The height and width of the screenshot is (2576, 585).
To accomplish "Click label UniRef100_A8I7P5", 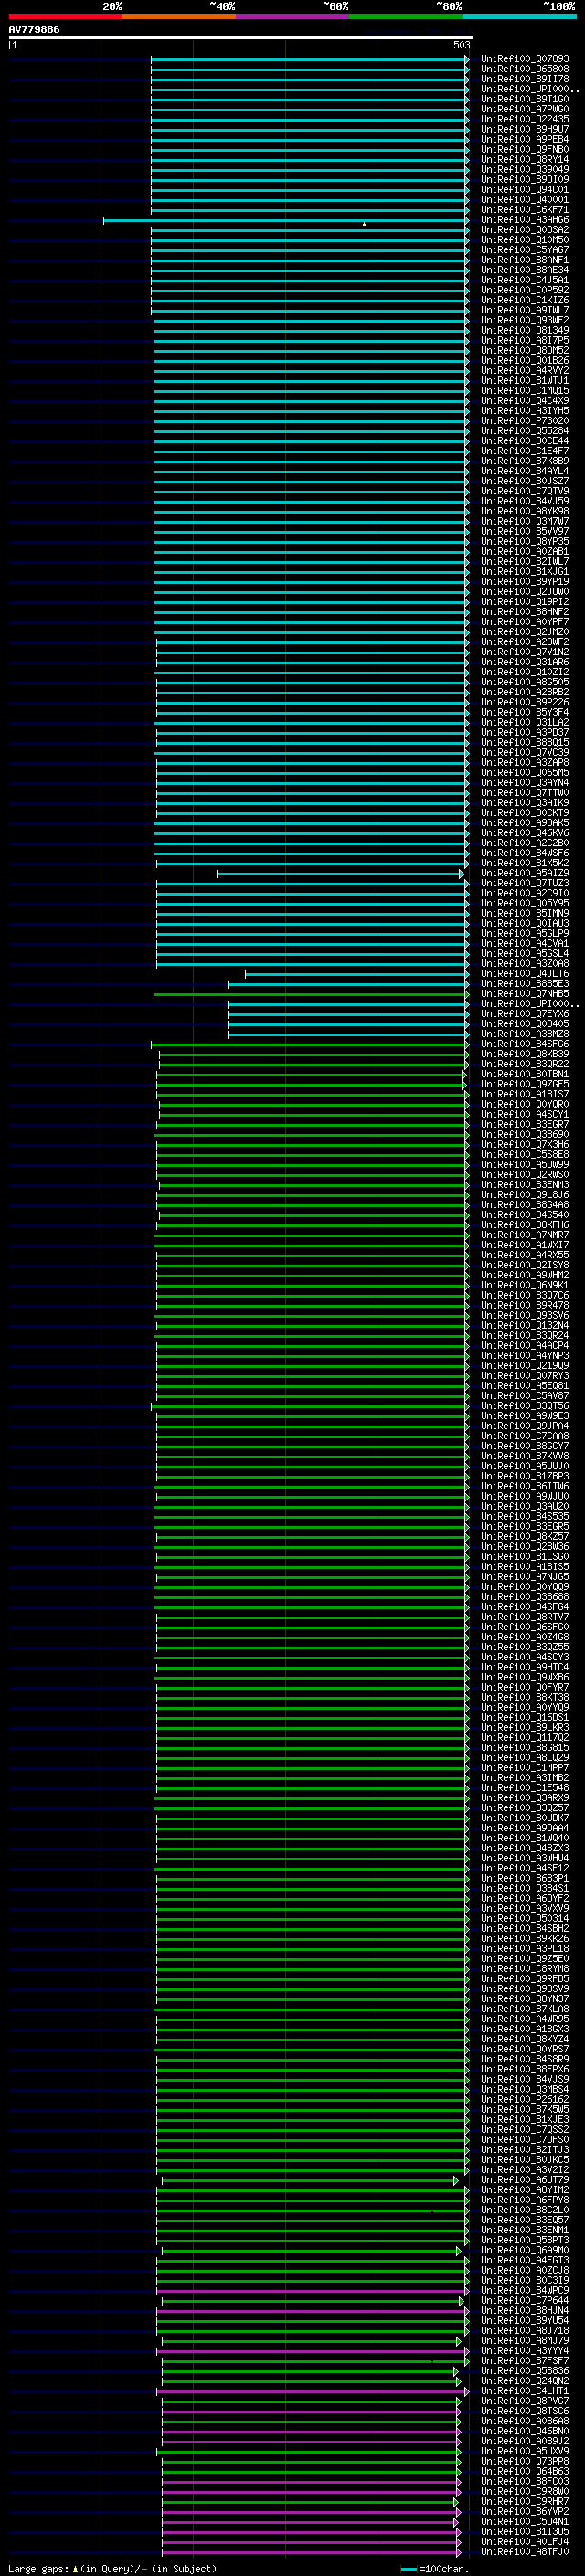I will (x=525, y=340).
